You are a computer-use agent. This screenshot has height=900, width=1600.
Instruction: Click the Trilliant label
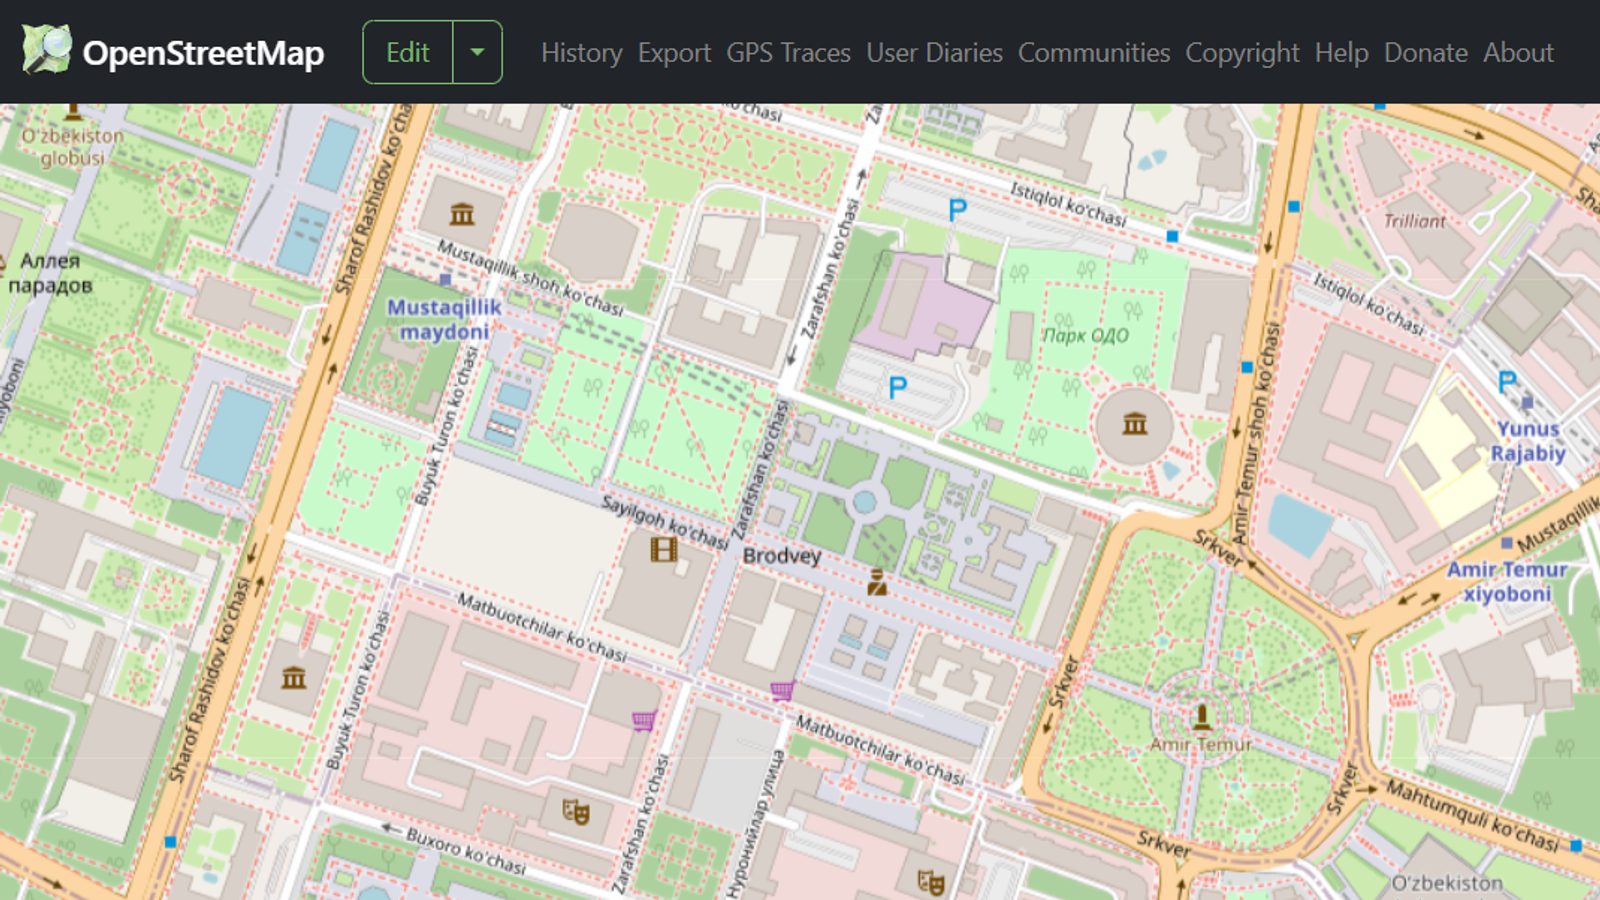(x=1414, y=221)
